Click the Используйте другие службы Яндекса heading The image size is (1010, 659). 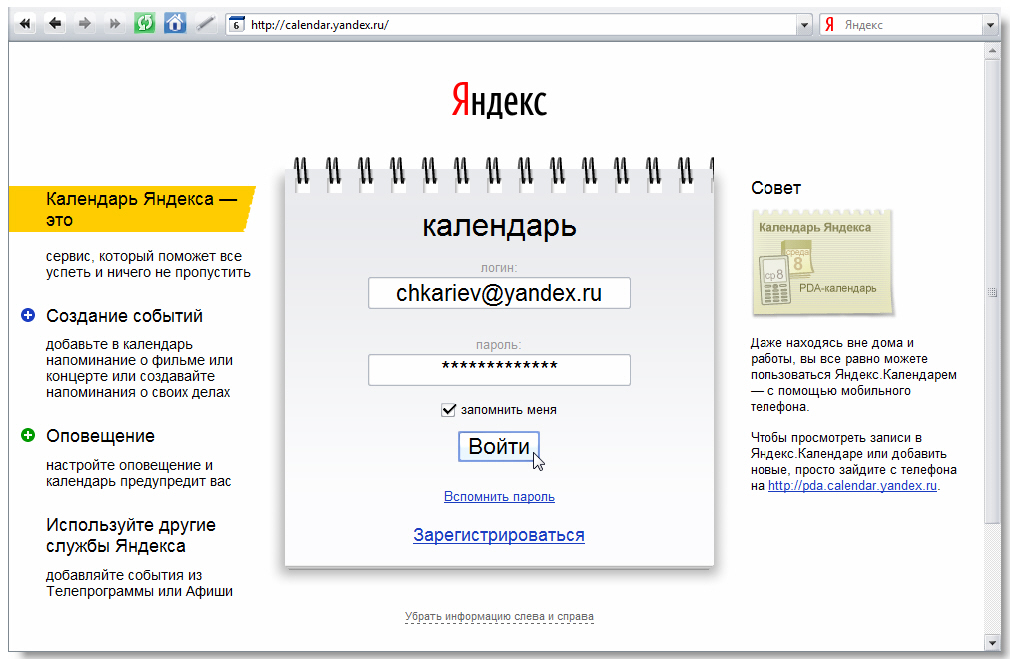click(131, 535)
